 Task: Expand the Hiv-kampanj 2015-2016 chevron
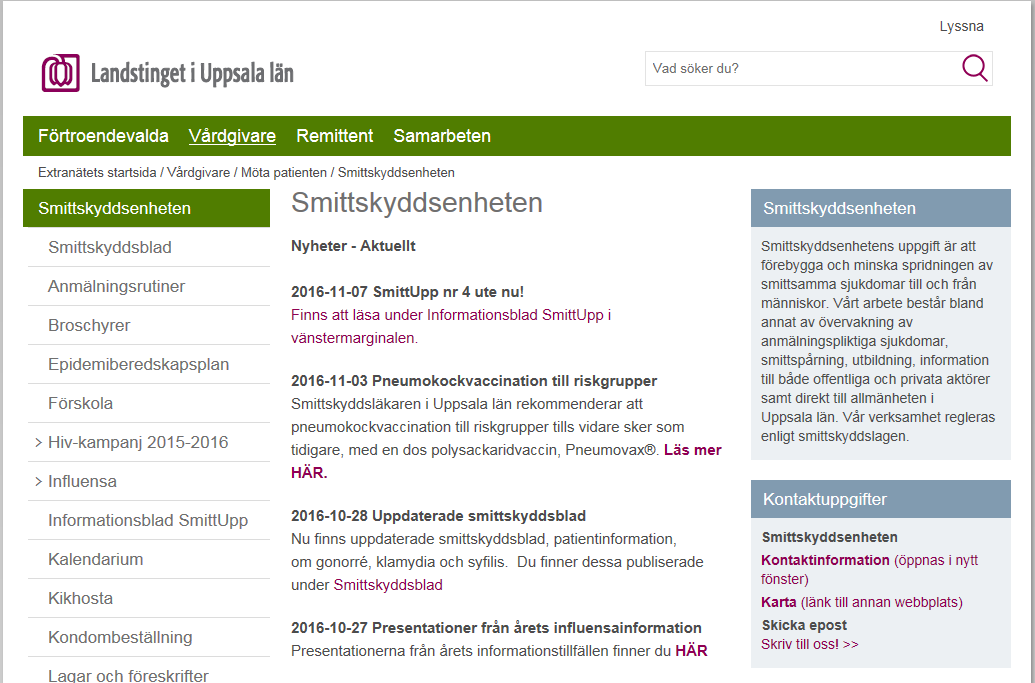(38, 442)
